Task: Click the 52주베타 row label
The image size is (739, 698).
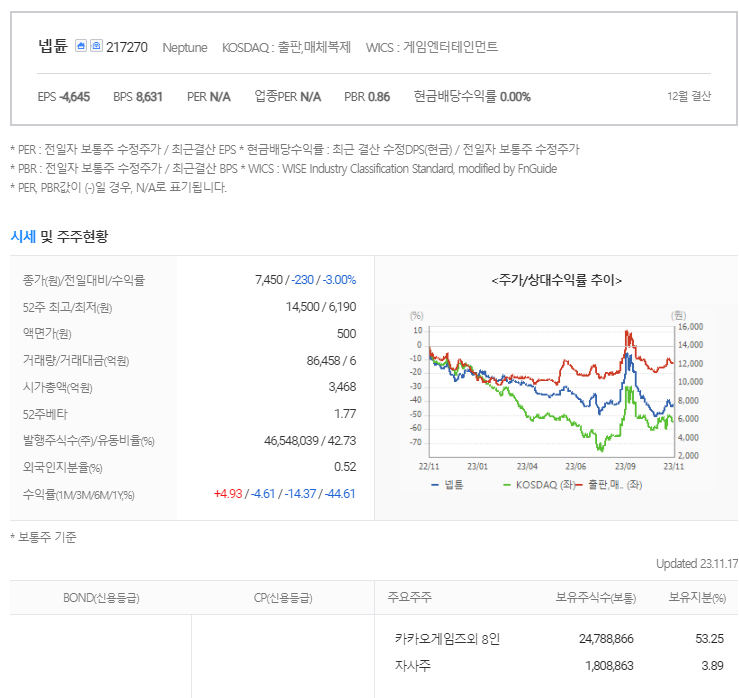Action: click(45, 414)
